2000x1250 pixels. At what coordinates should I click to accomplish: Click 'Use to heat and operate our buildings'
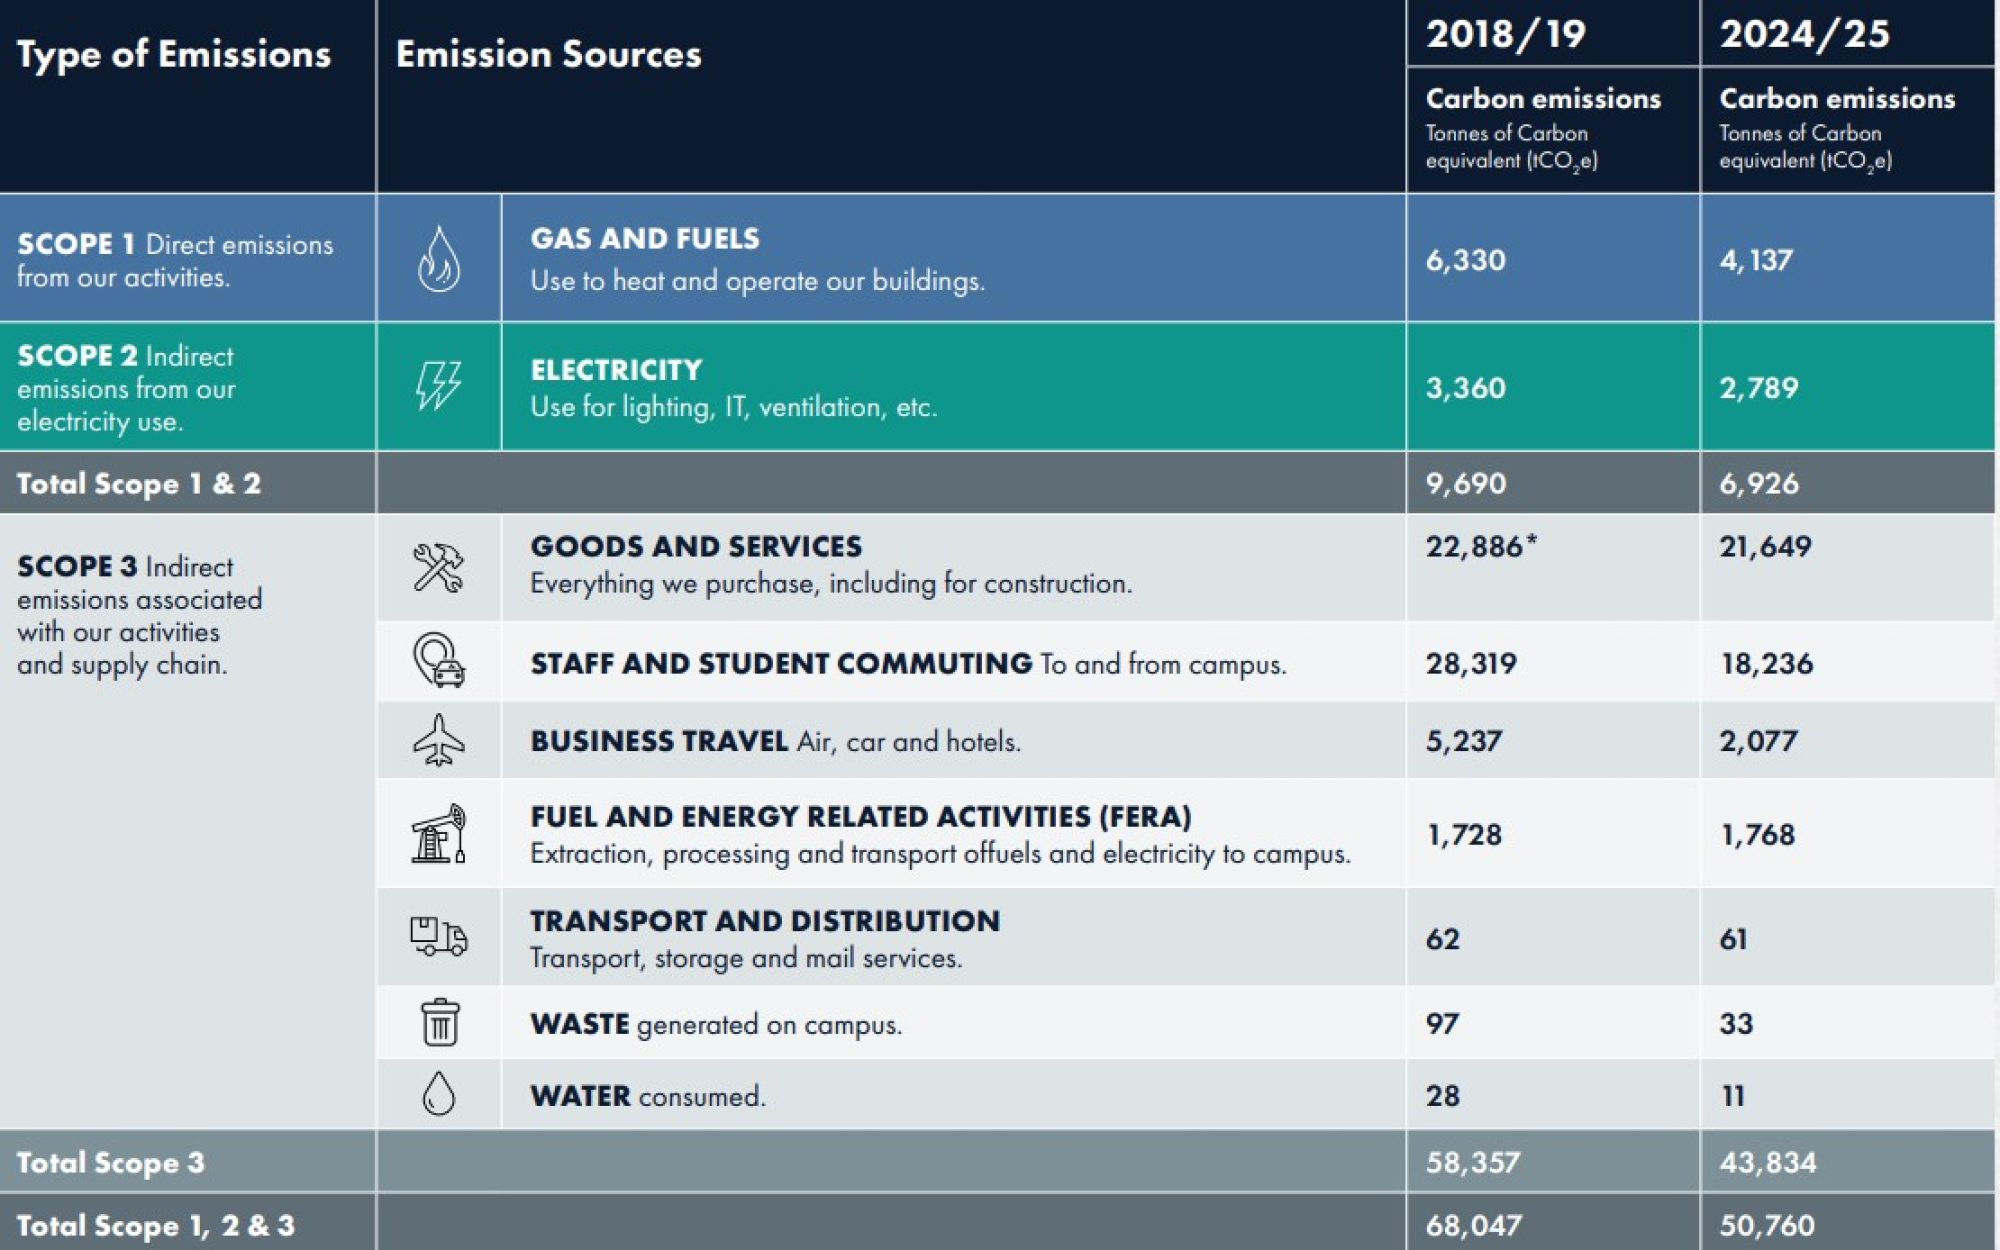click(758, 281)
